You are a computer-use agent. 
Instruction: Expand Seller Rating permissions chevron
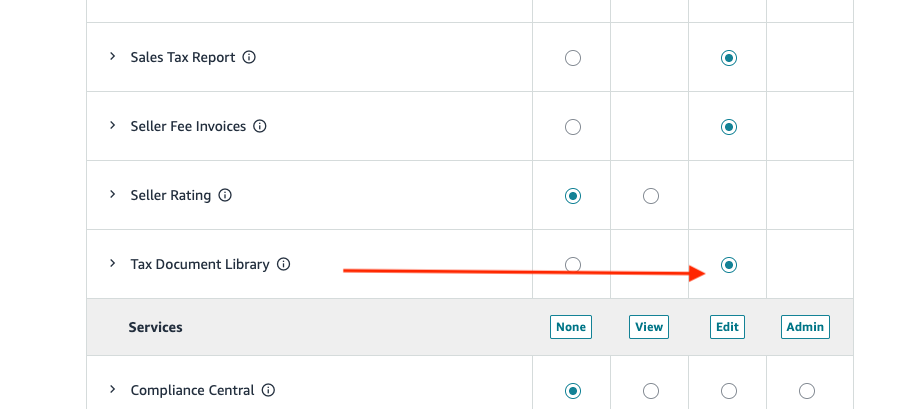pyautogui.click(x=112, y=195)
